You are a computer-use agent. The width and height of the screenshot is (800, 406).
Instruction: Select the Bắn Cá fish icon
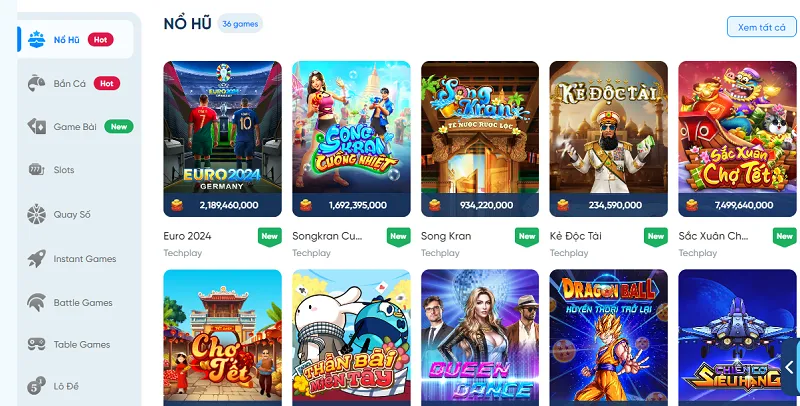pos(36,83)
